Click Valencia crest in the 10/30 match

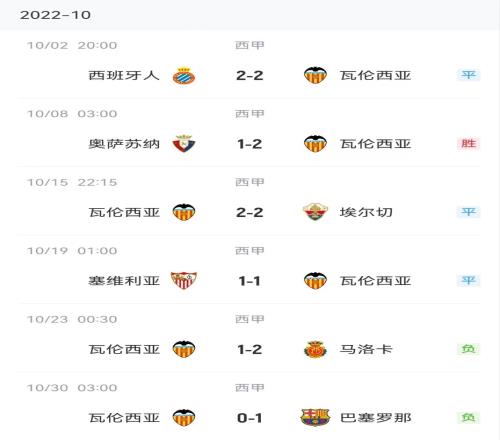184,418
